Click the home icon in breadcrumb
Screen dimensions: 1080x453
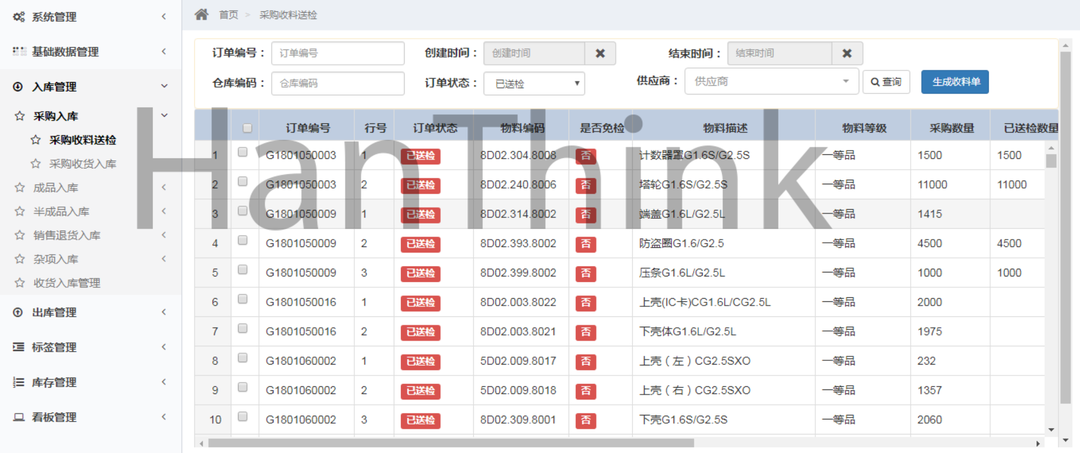(202, 14)
